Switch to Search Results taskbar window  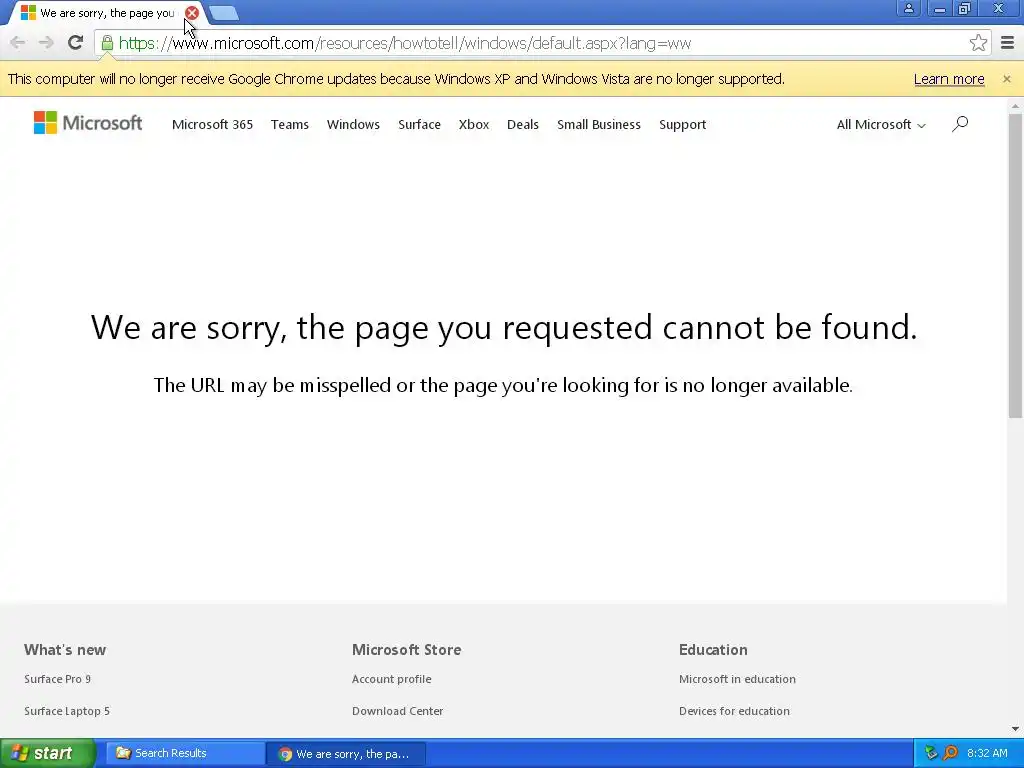(x=185, y=754)
